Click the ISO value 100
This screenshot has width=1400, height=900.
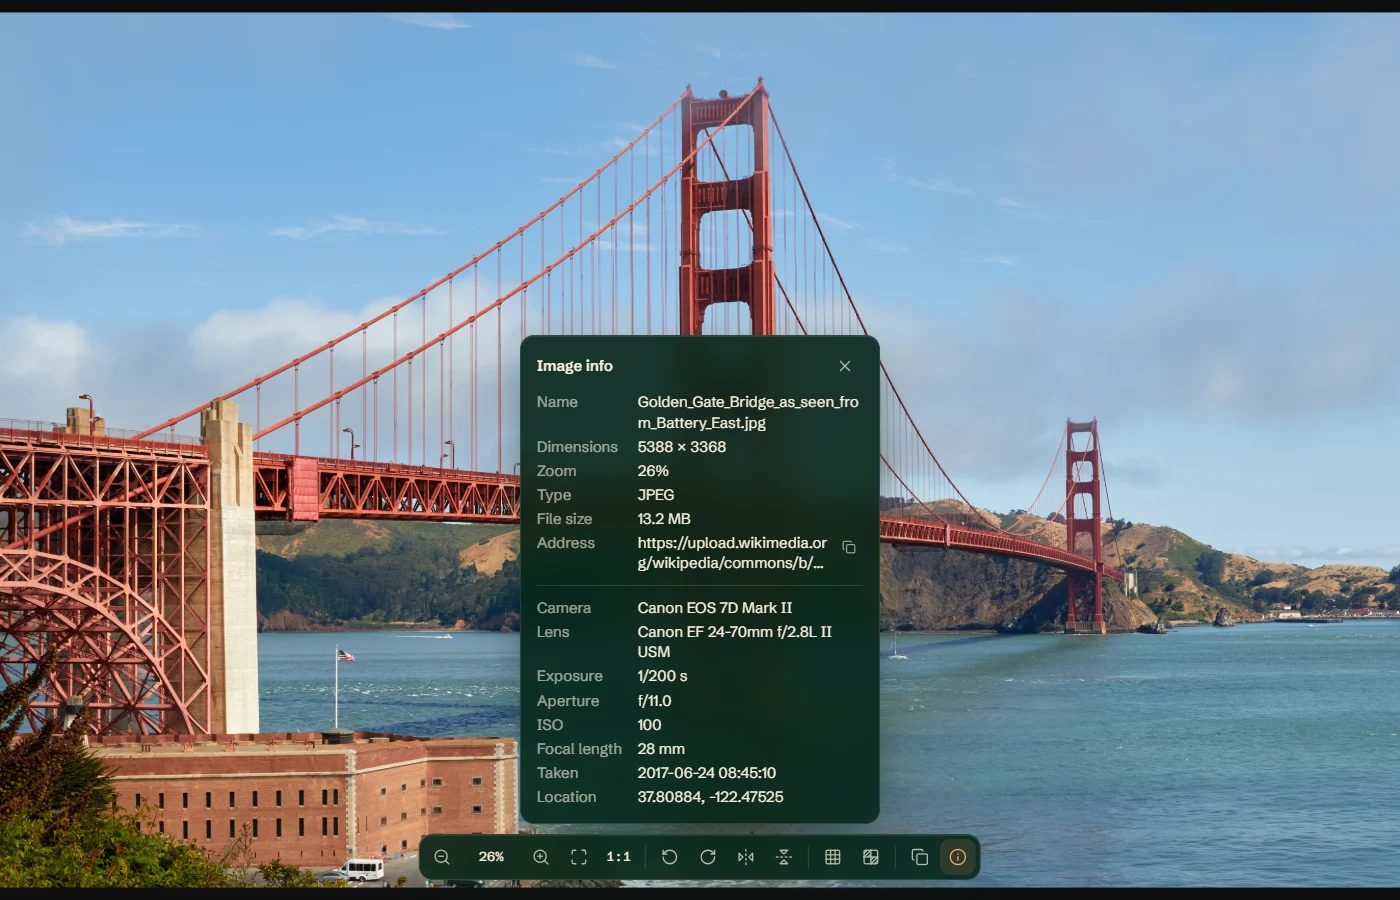coord(649,725)
